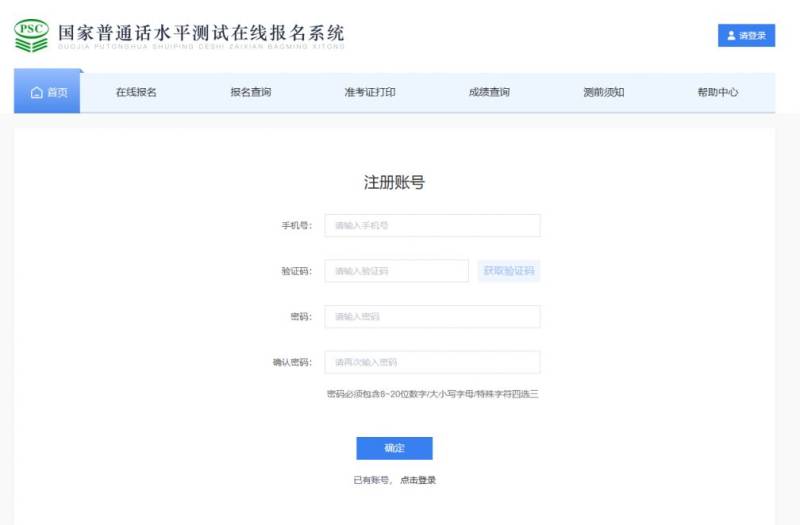This screenshot has width=800, height=525.
Task: Visit the 帮助中心 tab
Action: point(718,93)
